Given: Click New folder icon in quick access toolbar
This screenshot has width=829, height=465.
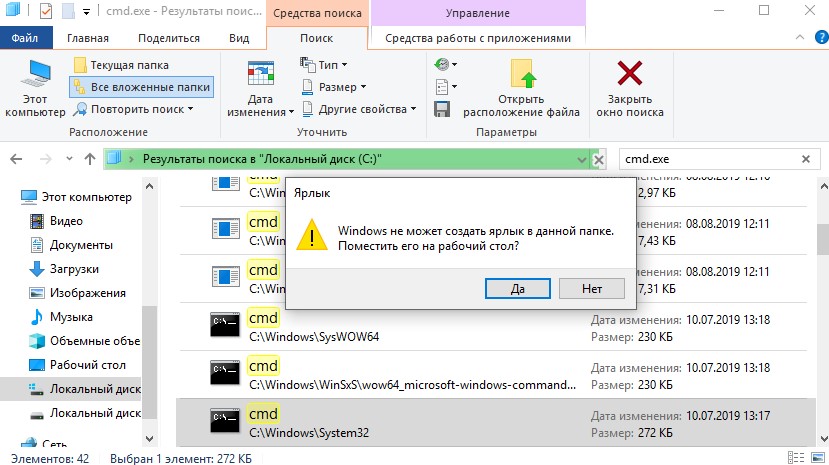Looking at the screenshot, I should pyautogui.click(x=68, y=11).
